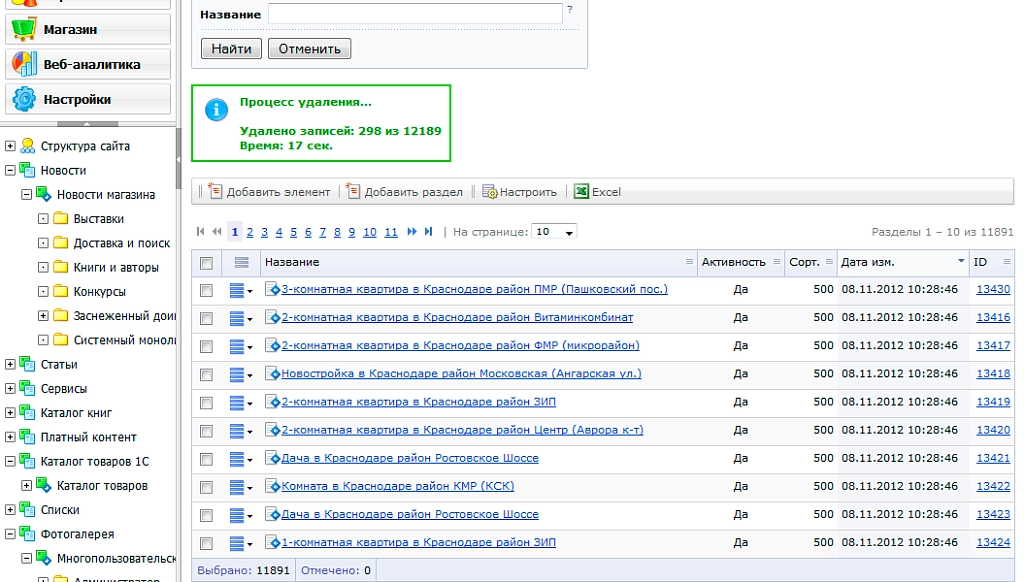The image size is (1024, 582).
Task: Expand the Структура сайта tree node
Action: (x=10, y=146)
